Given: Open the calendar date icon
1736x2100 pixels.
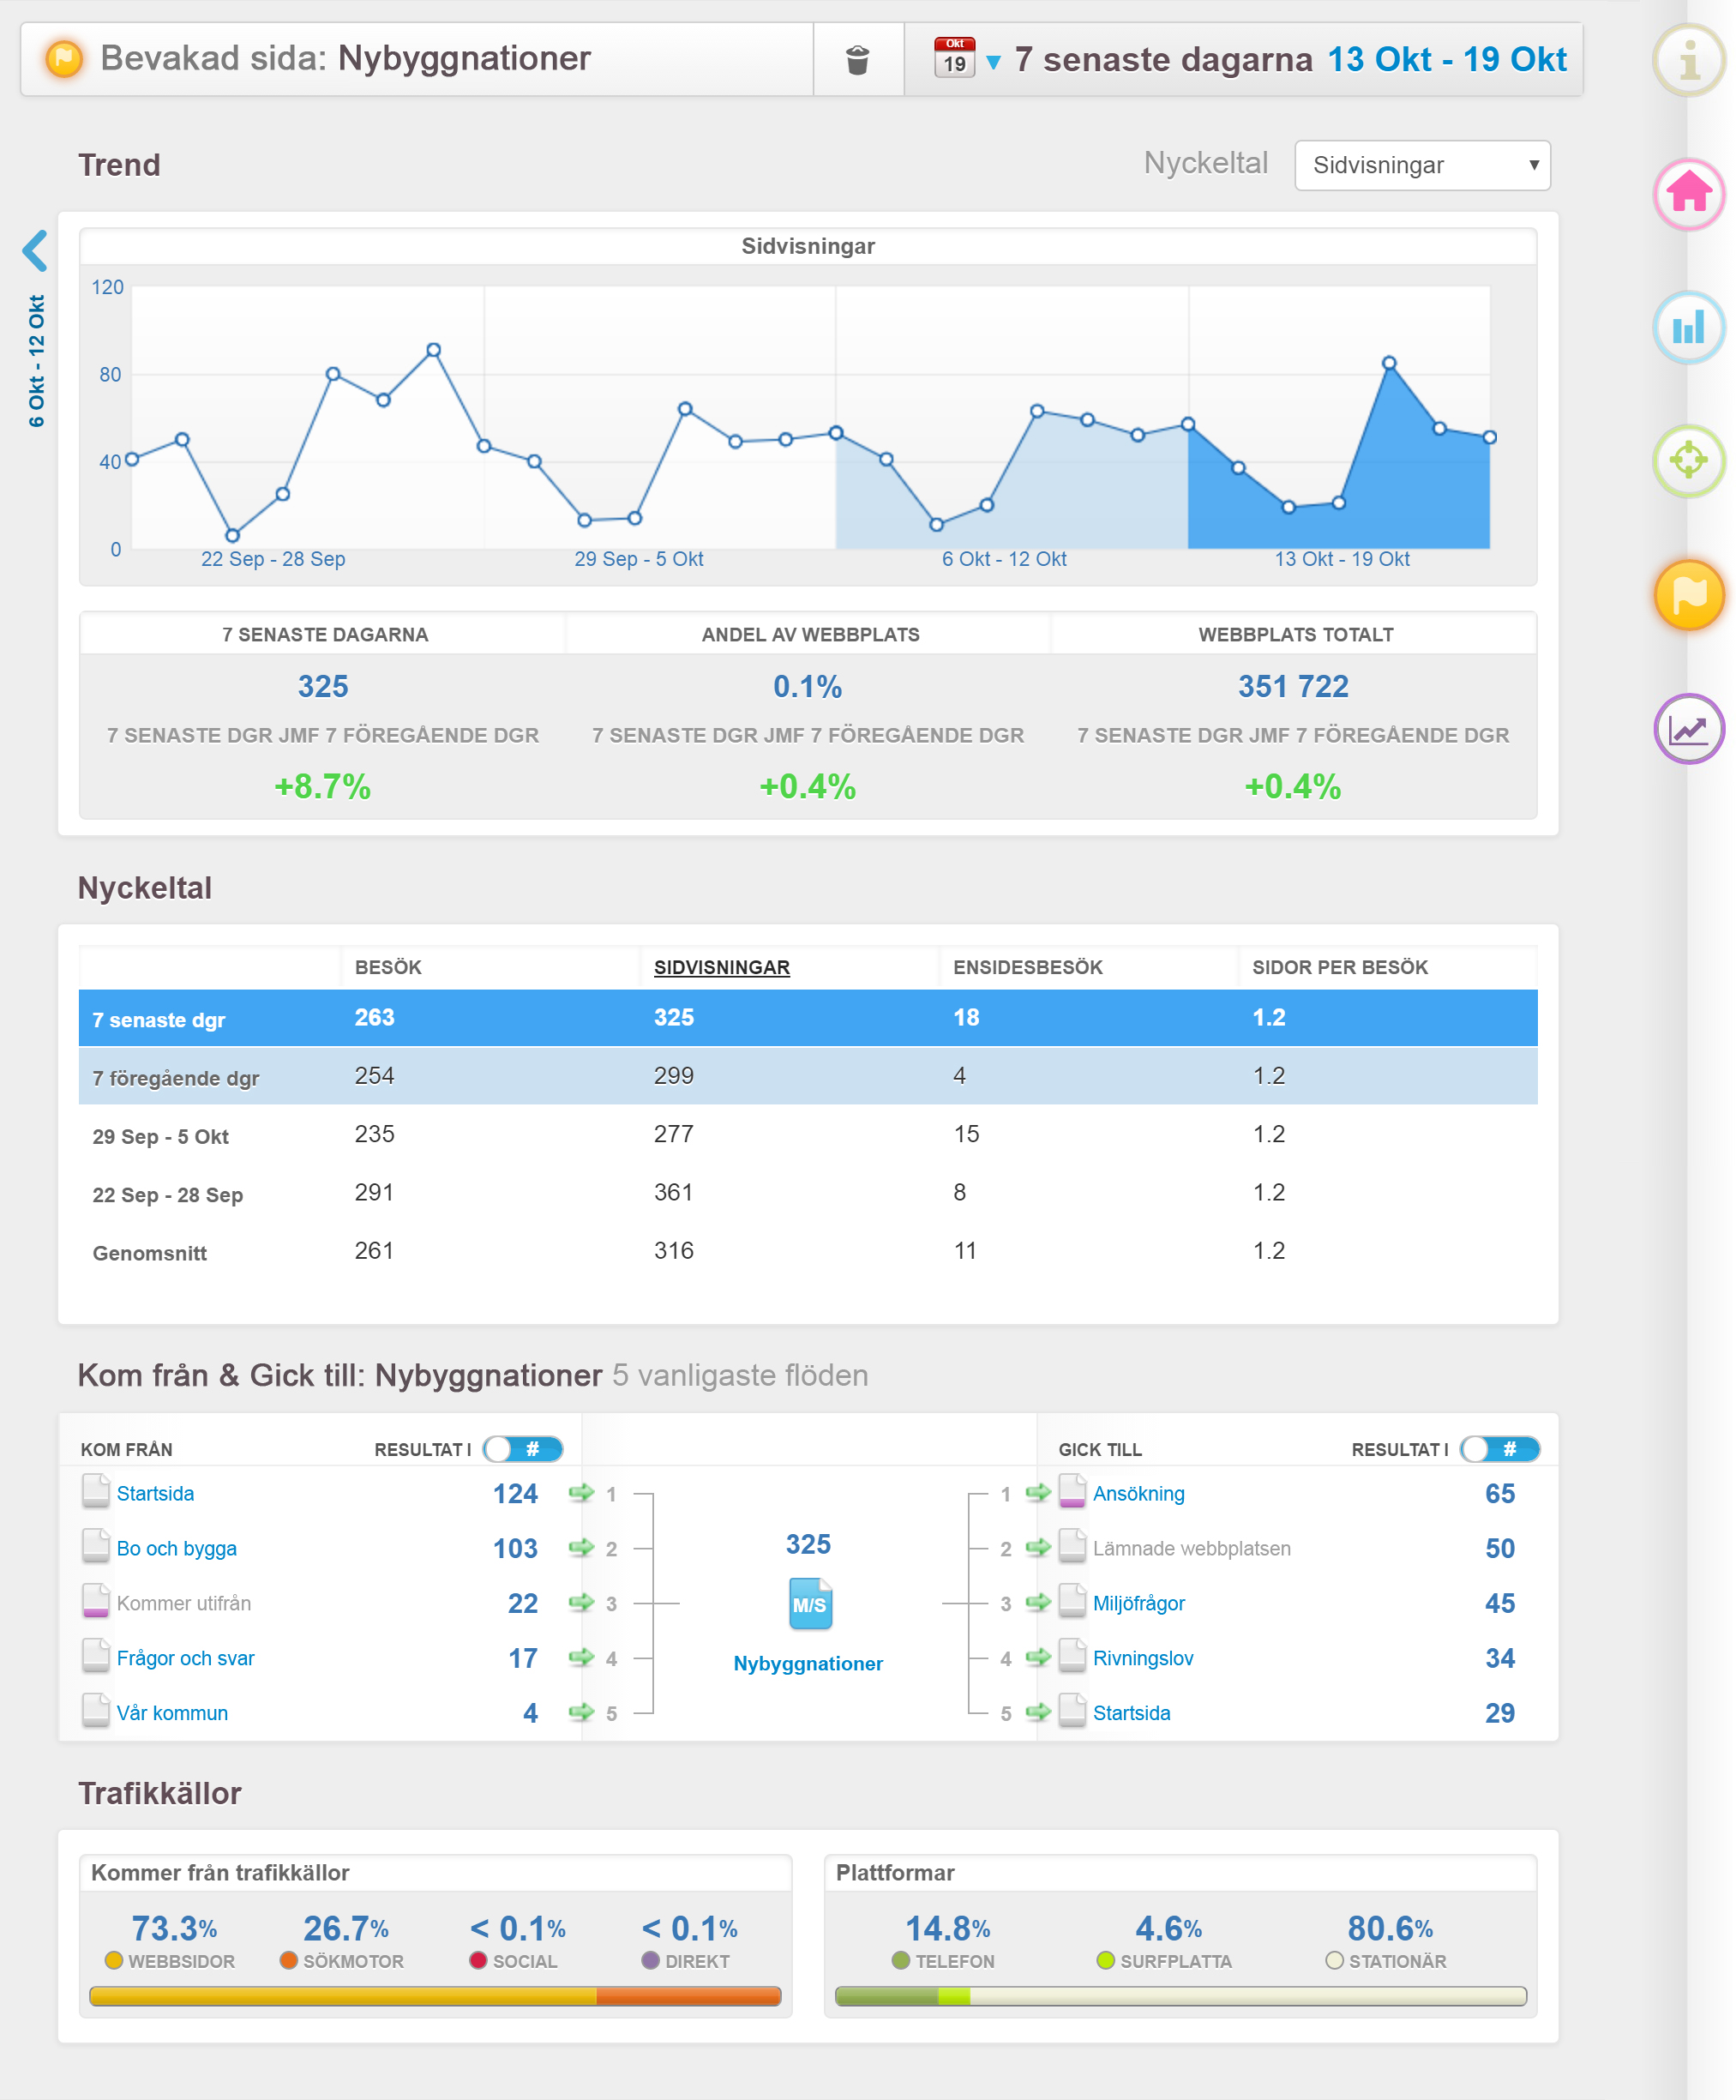Looking at the screenshot, I should [x=954, y=58].
